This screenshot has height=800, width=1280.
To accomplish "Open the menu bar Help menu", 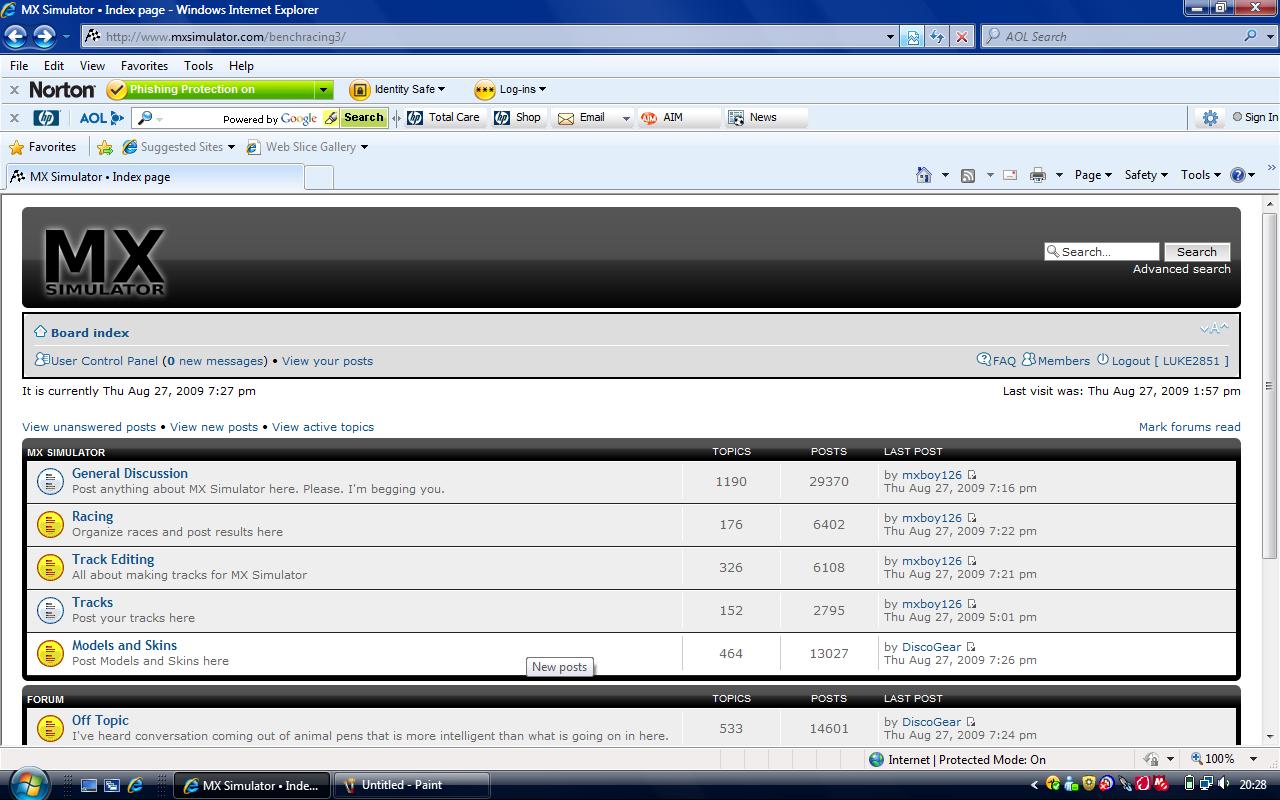I will tap(241, 65).
